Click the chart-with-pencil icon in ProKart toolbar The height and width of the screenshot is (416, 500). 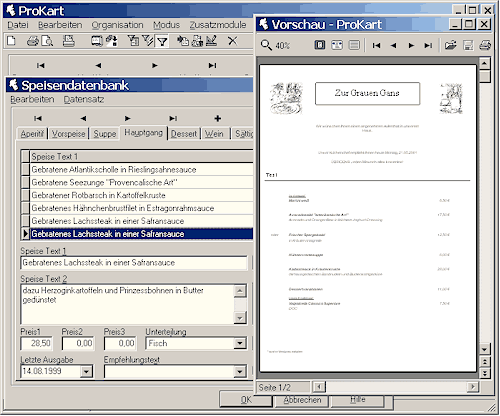point(211,41)
